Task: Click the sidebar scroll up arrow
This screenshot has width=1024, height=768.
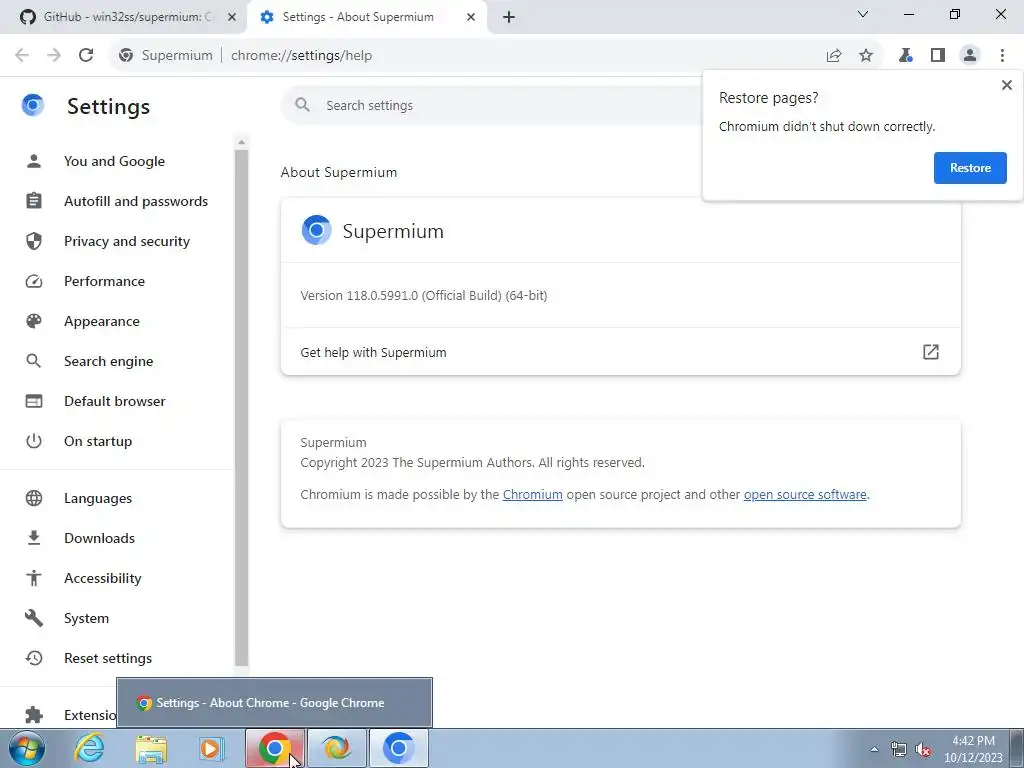Action: click(x=241, y=142)
